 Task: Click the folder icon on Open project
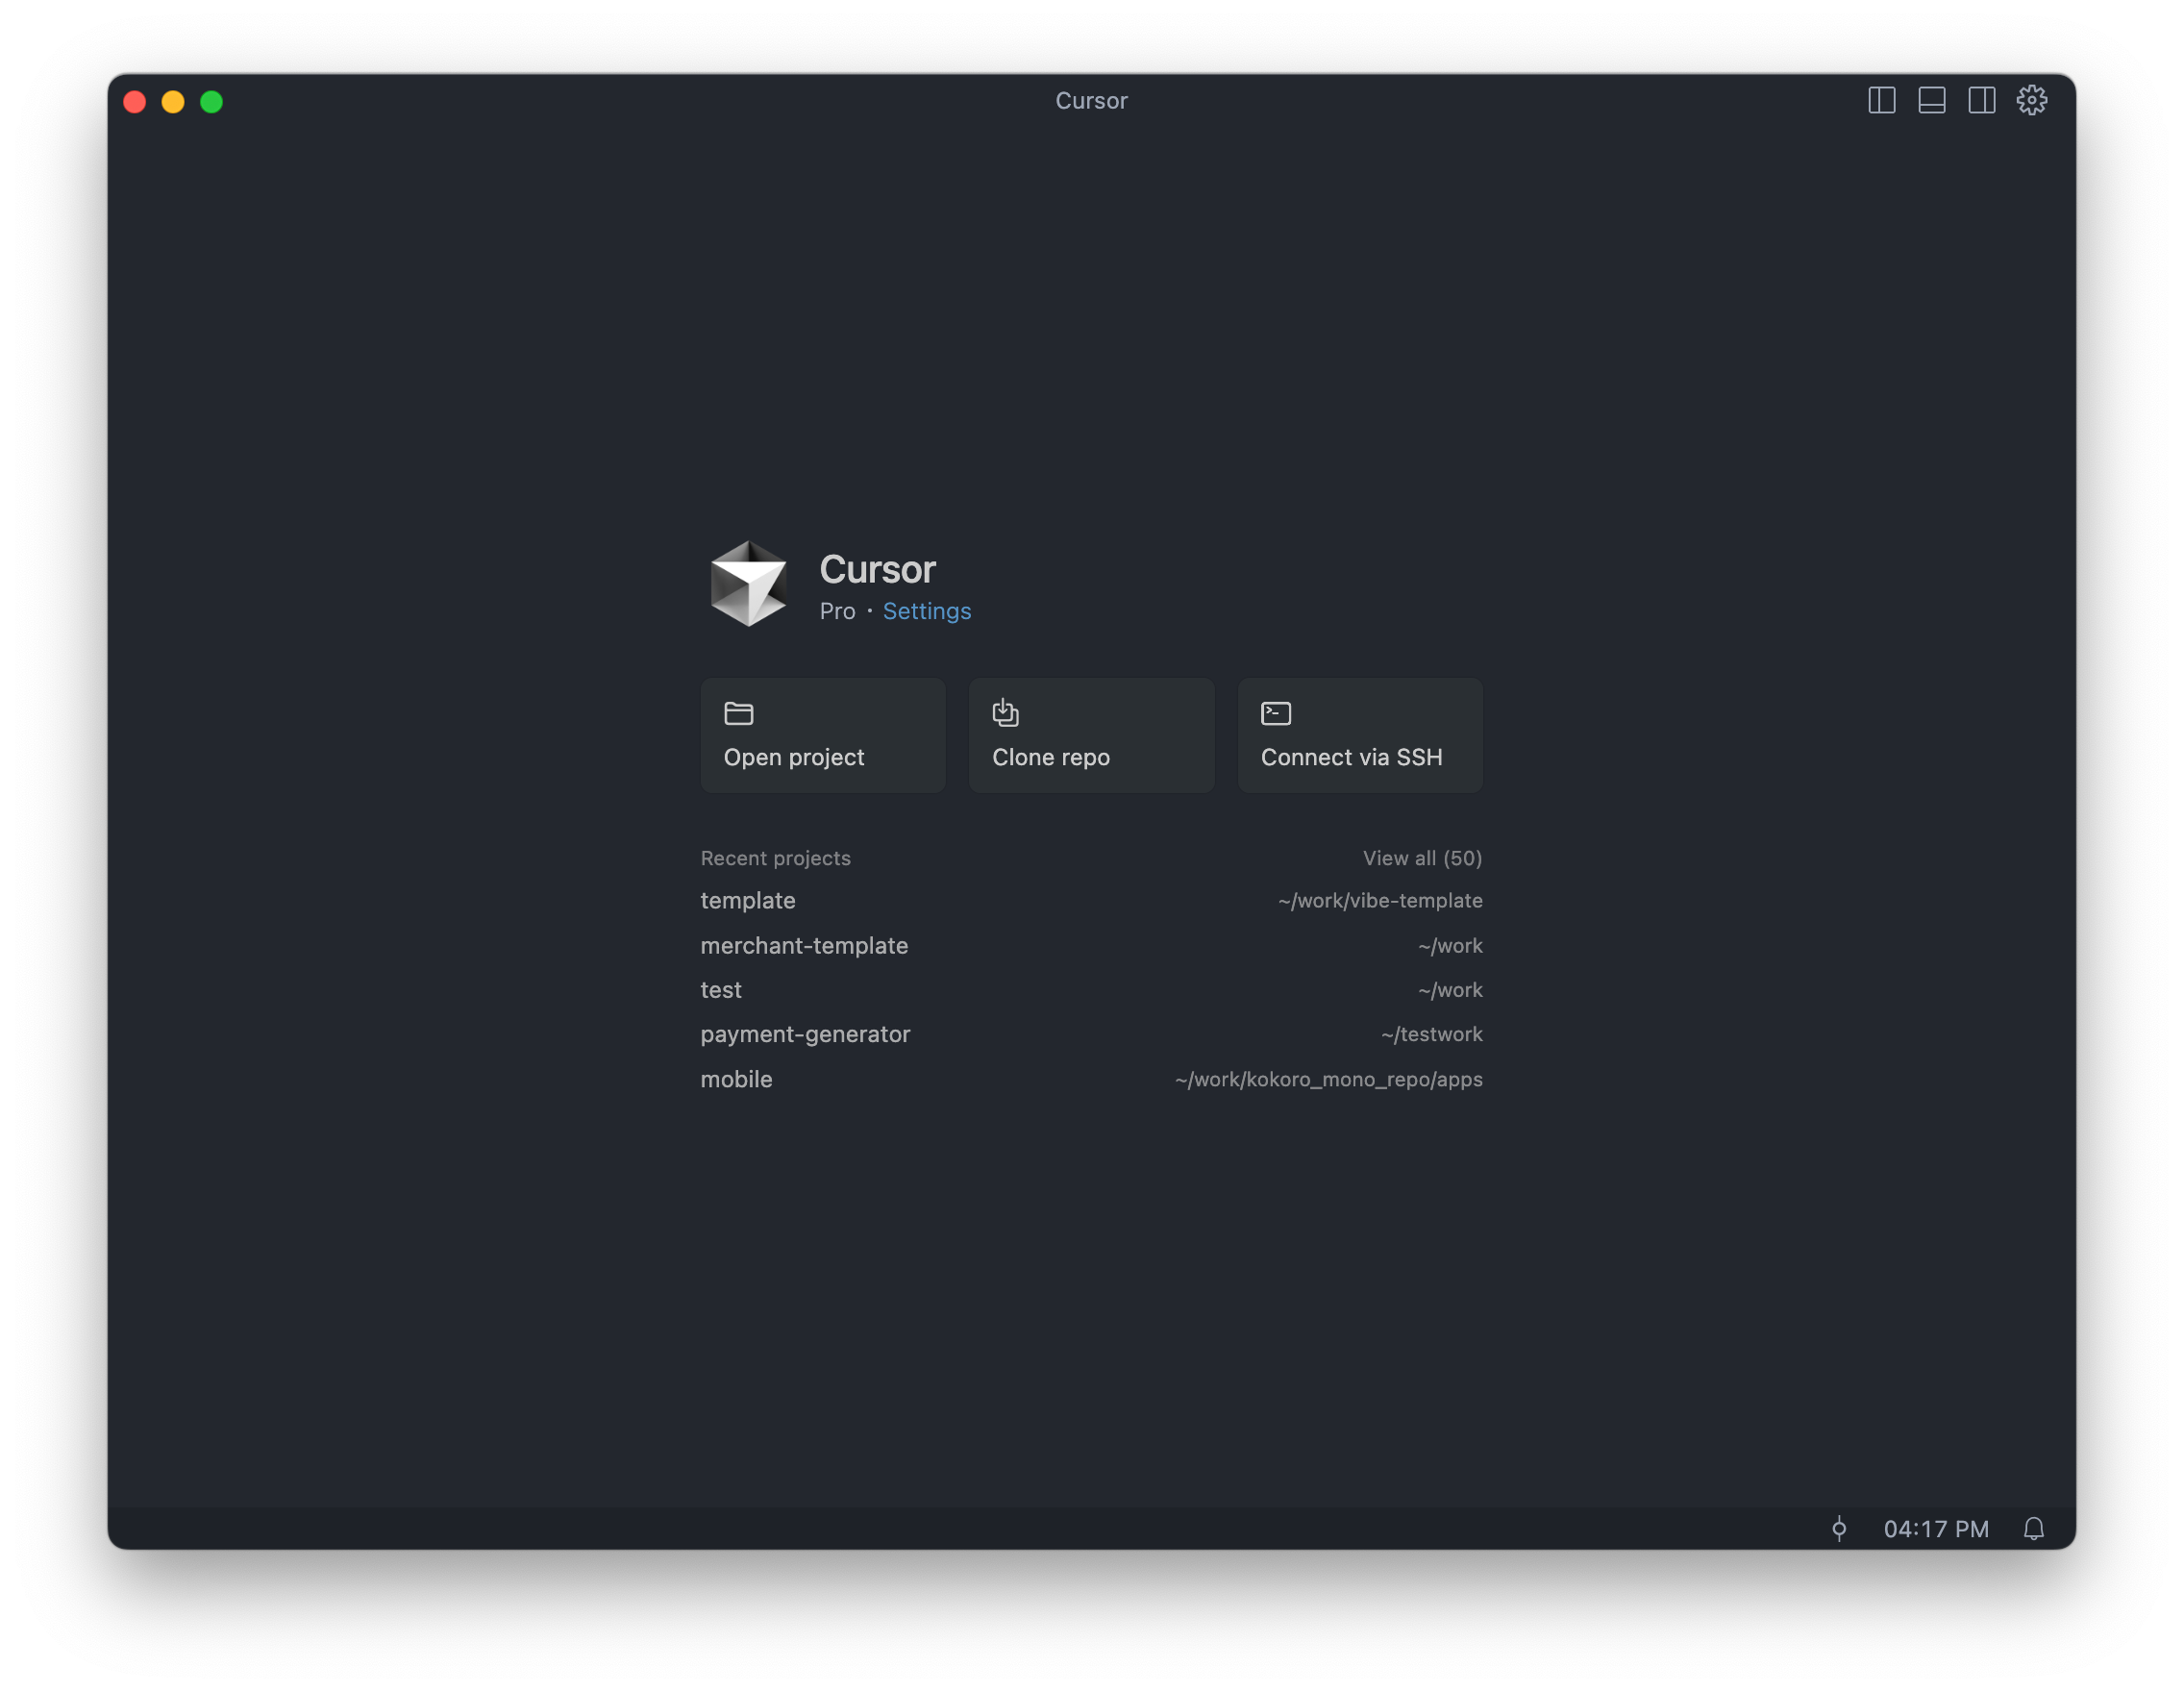click(738, 713)
